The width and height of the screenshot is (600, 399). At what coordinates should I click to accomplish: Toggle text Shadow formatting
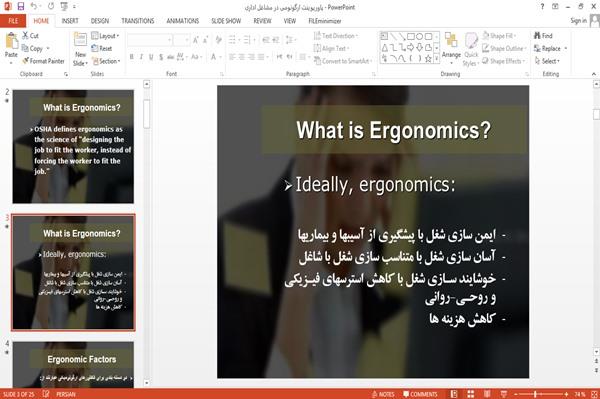point(161,57)
